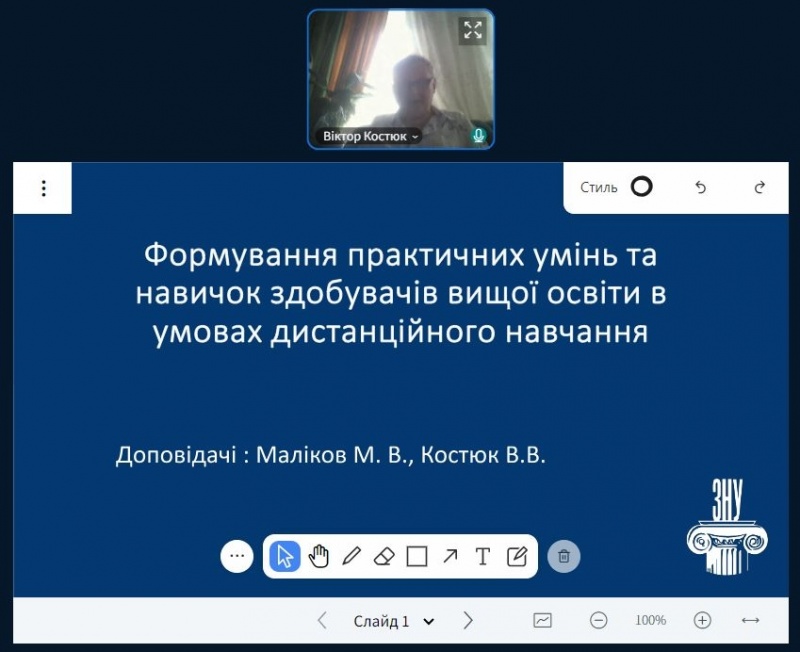Image resolution: width=800 pixels, height=652 pixels.
Task: Select the Pencil drawing tool
Action: point(352,556)
